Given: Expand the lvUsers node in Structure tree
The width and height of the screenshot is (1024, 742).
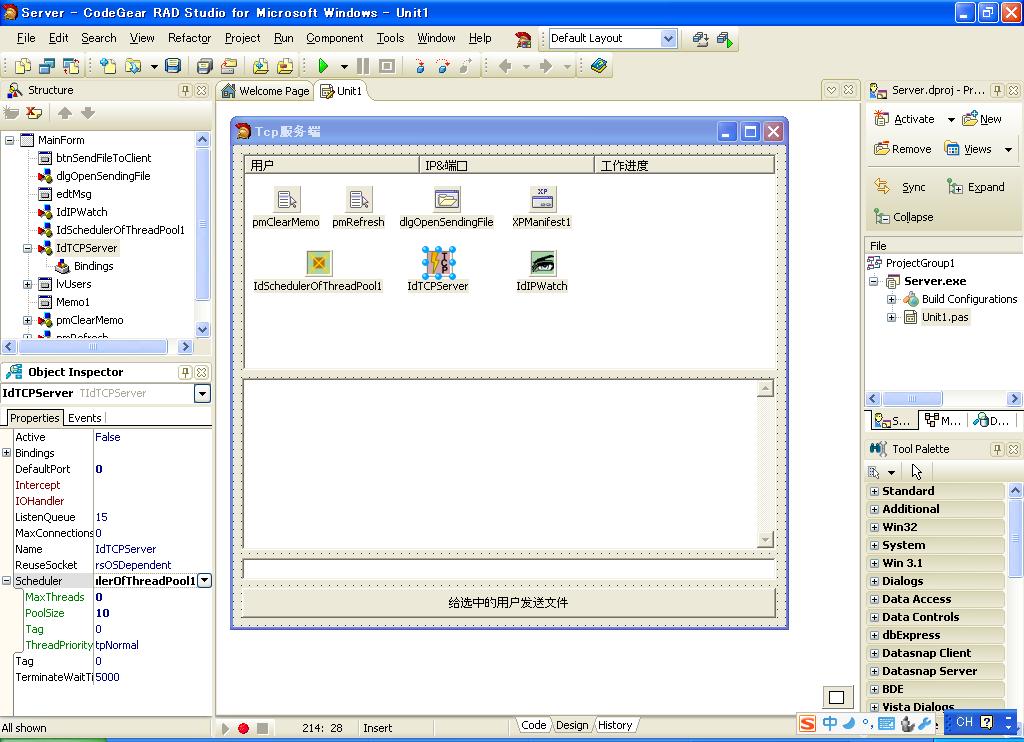Looking at the screenshot, I should pyautogui.click(x=27, y=284).
